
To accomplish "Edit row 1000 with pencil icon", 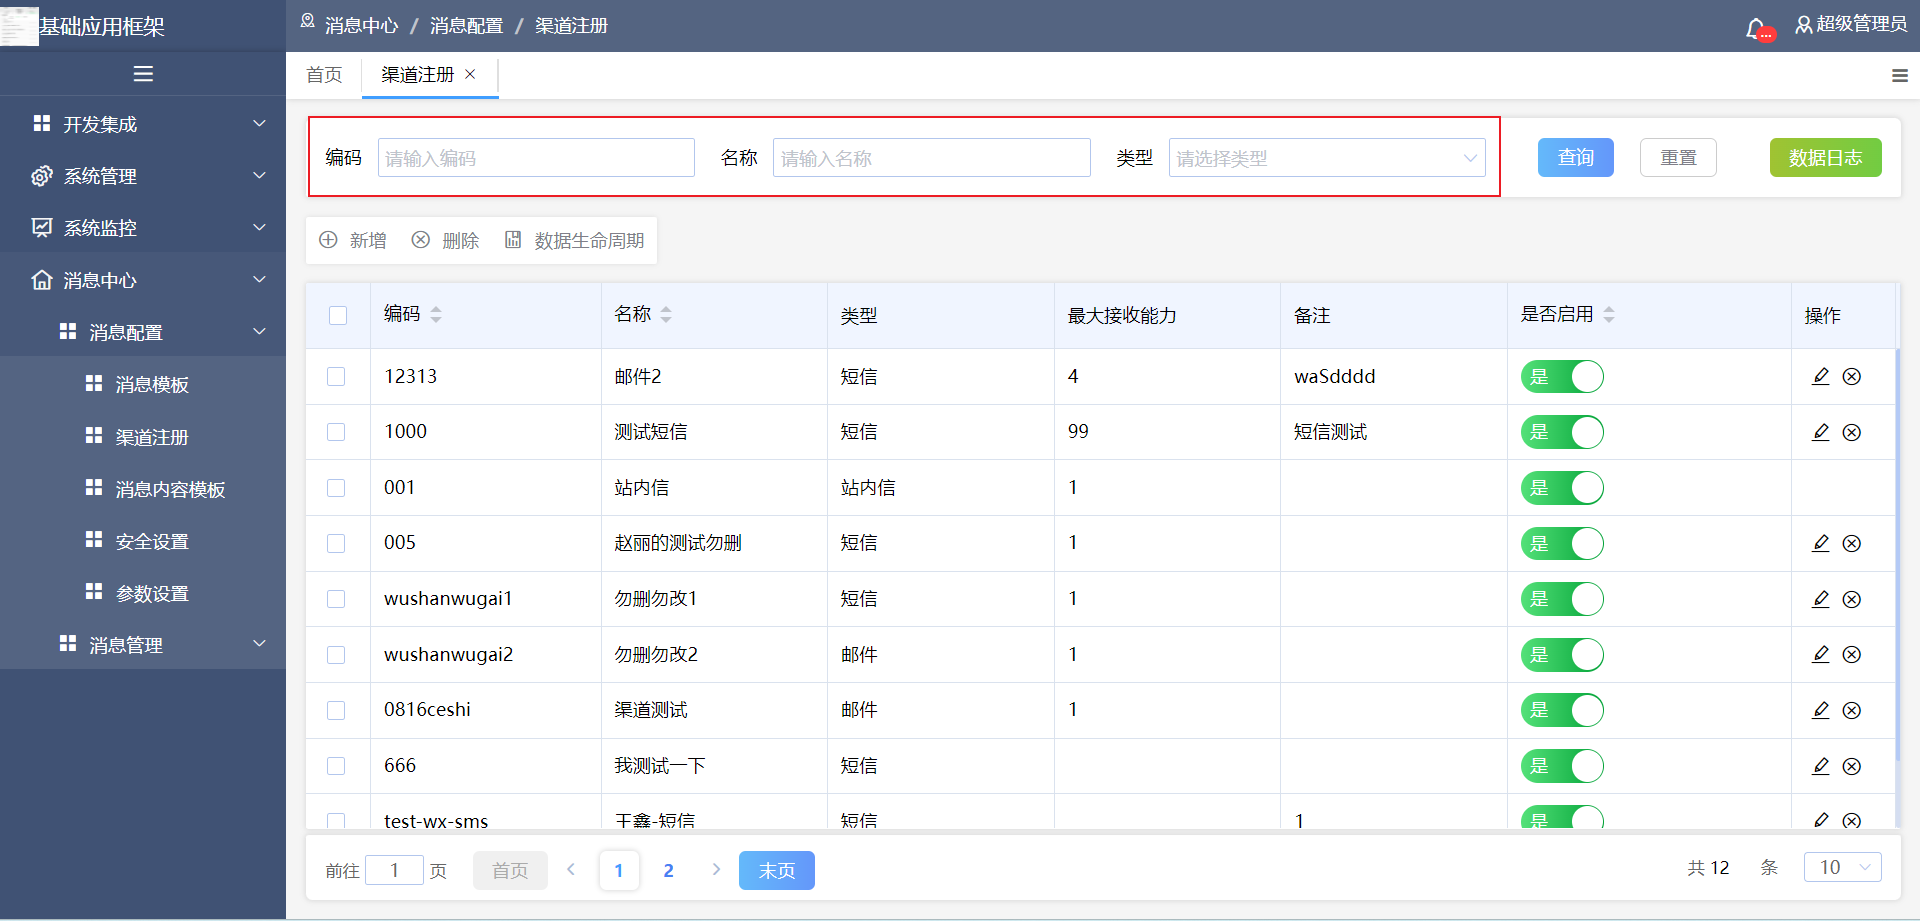I will click(x=1821, y=432).
